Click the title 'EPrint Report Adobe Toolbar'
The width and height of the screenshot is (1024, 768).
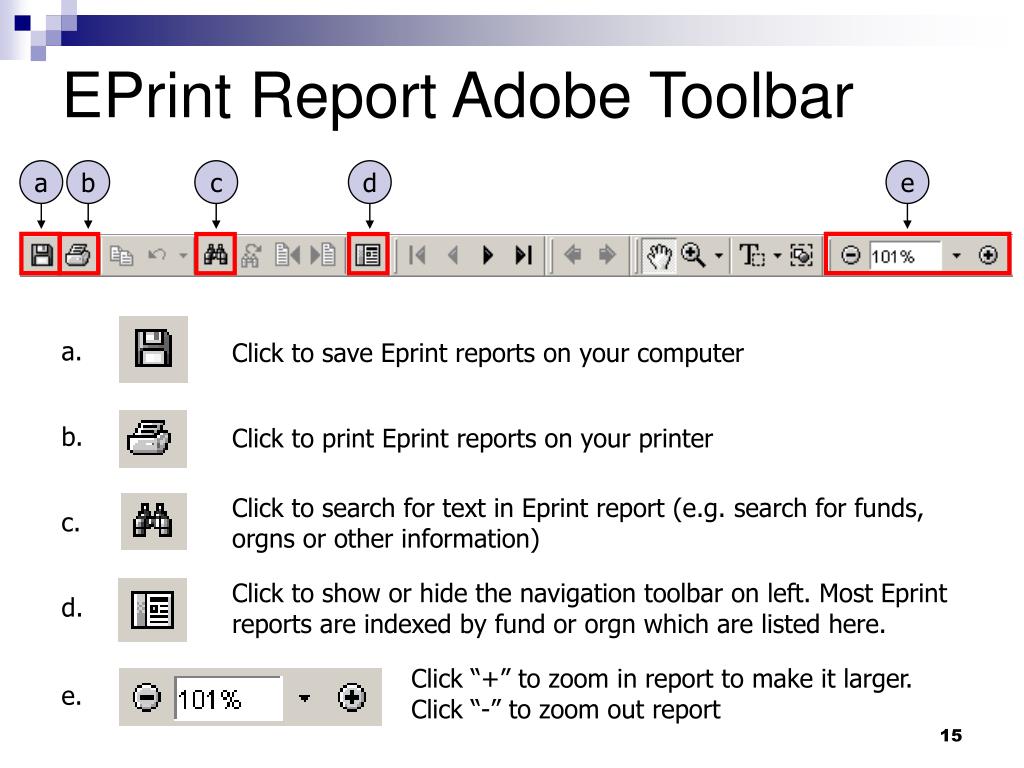[x=458, y=97]
